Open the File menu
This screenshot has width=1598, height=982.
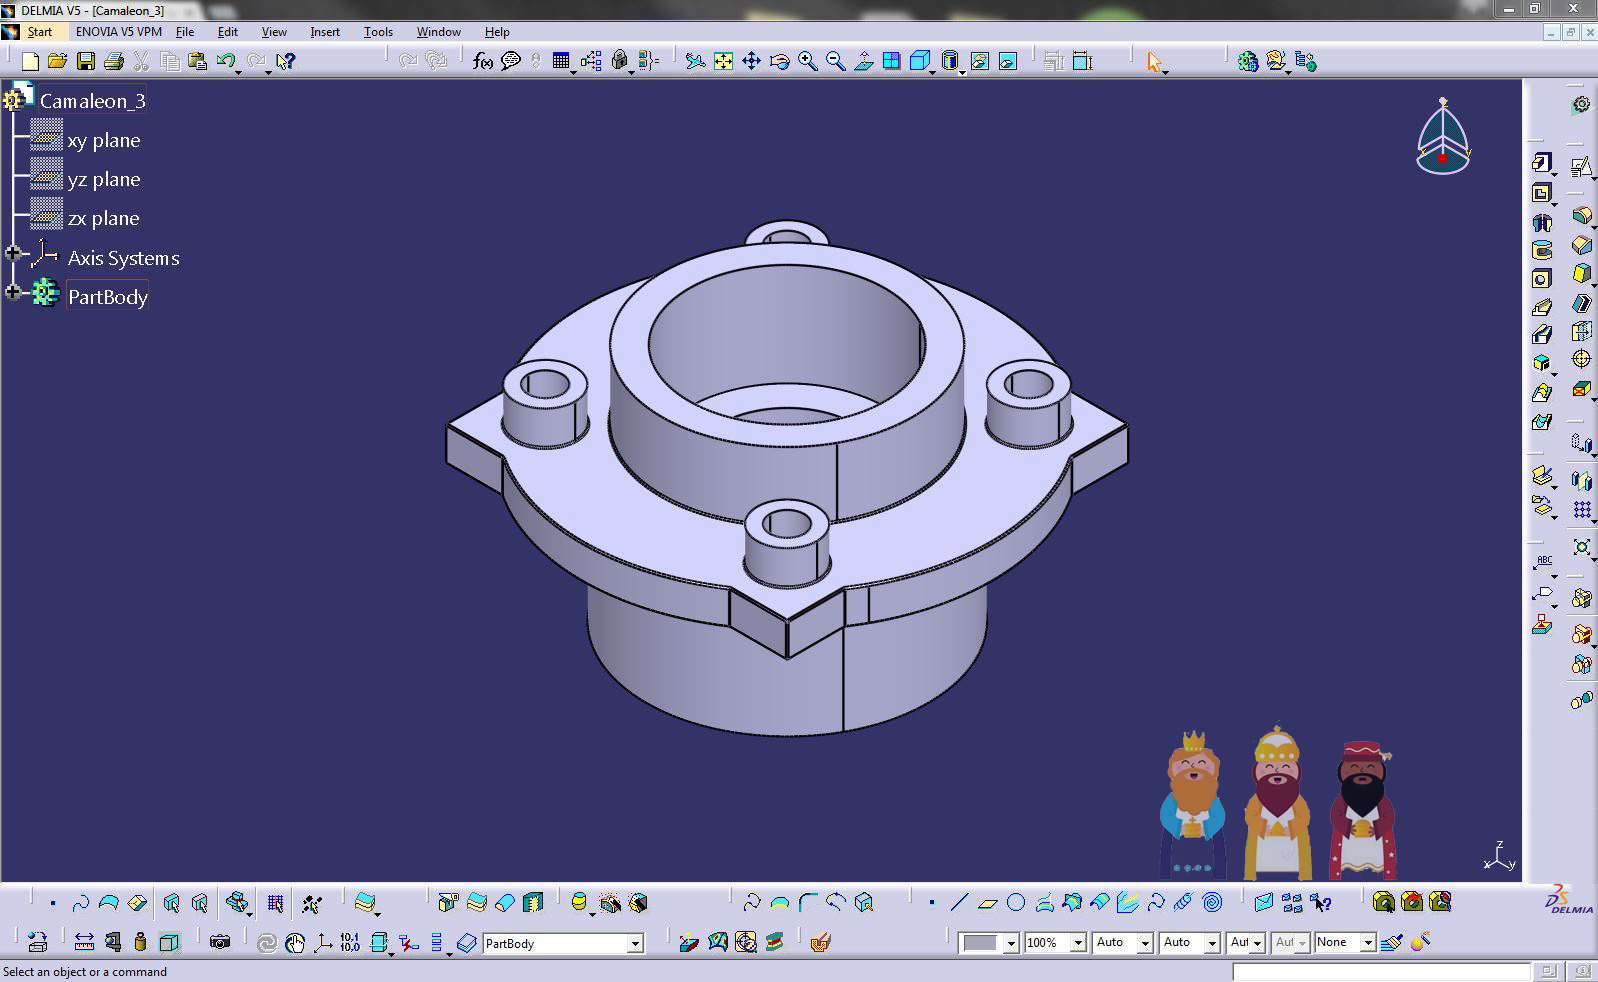coord(185,32)
